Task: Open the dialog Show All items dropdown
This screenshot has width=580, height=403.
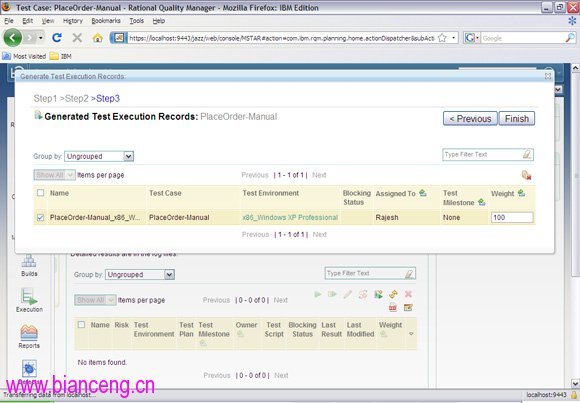Action: pyautogui.click(x=54, y=175)
